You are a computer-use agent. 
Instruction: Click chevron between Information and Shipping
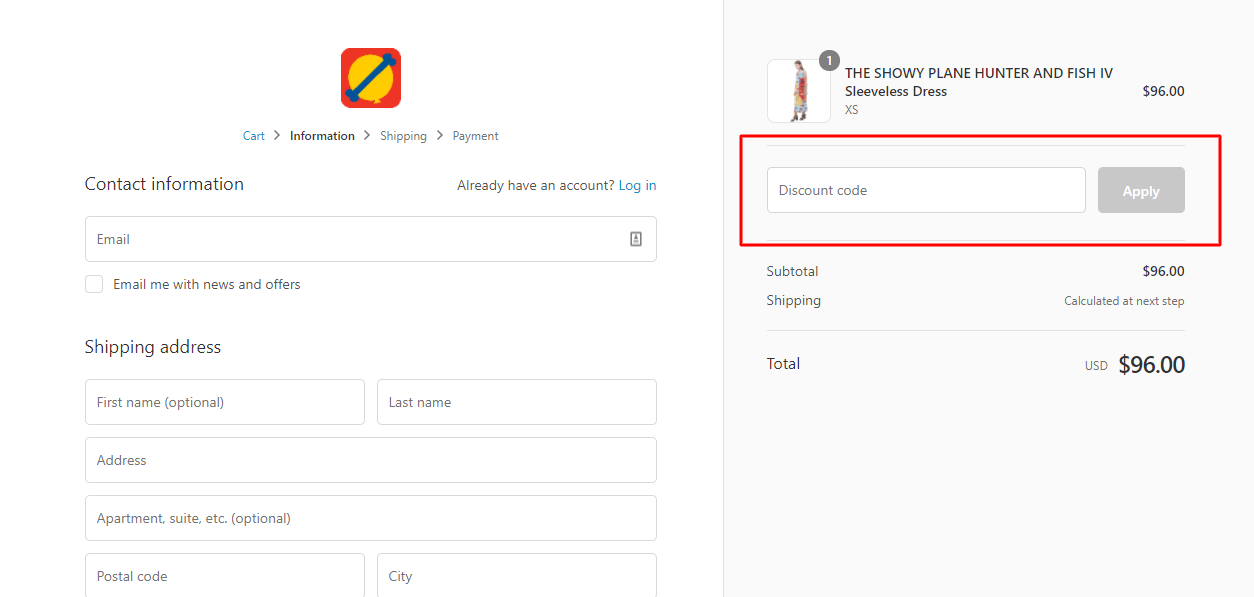pyautogui.click(x=367, y=135)
